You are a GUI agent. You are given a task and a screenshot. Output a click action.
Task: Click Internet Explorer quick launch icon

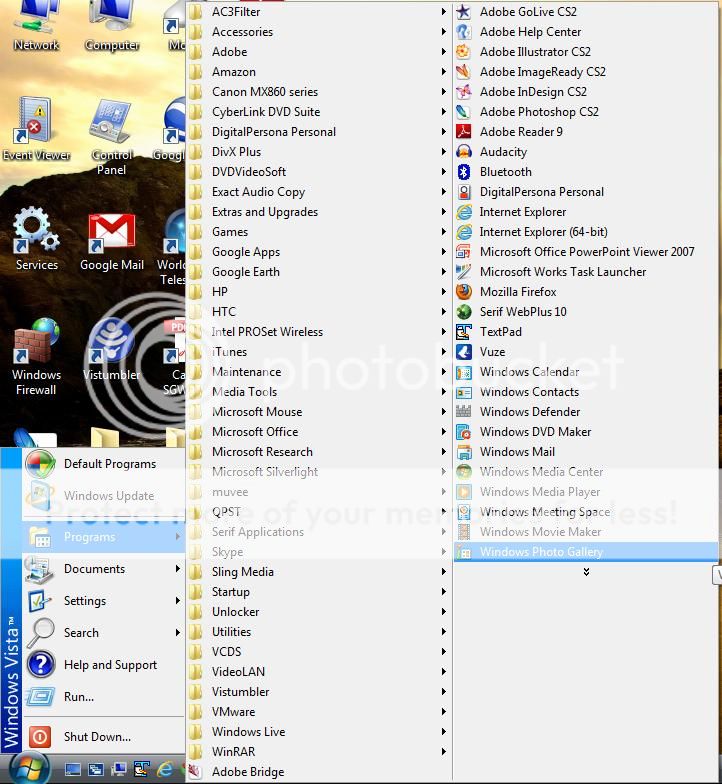165,769
